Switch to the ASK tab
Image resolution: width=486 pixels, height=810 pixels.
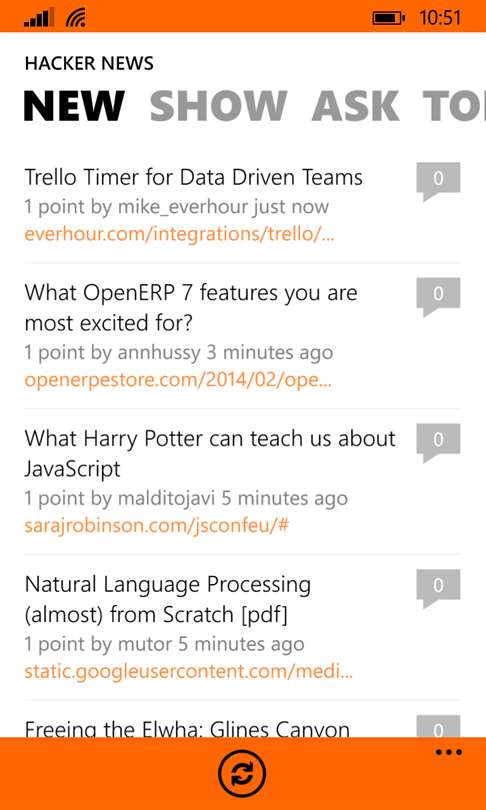coord(355,106)
